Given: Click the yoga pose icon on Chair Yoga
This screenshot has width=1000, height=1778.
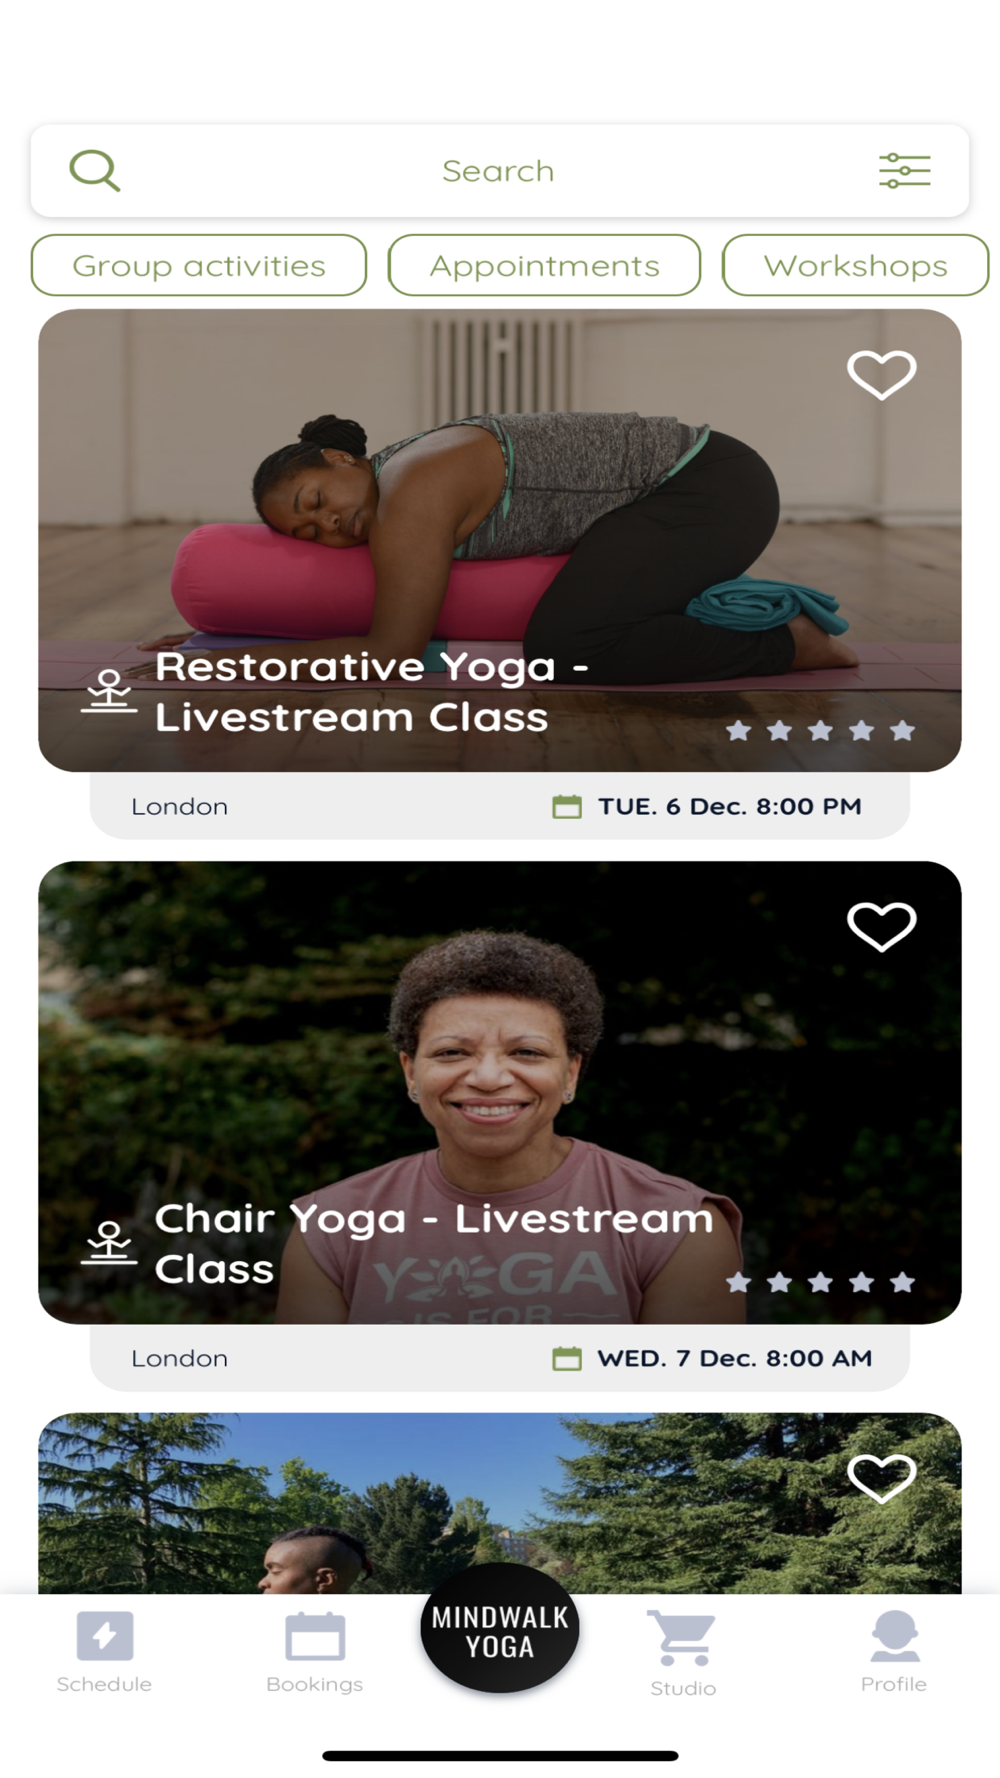Looking at the screenshot, I should (109, 1243).
